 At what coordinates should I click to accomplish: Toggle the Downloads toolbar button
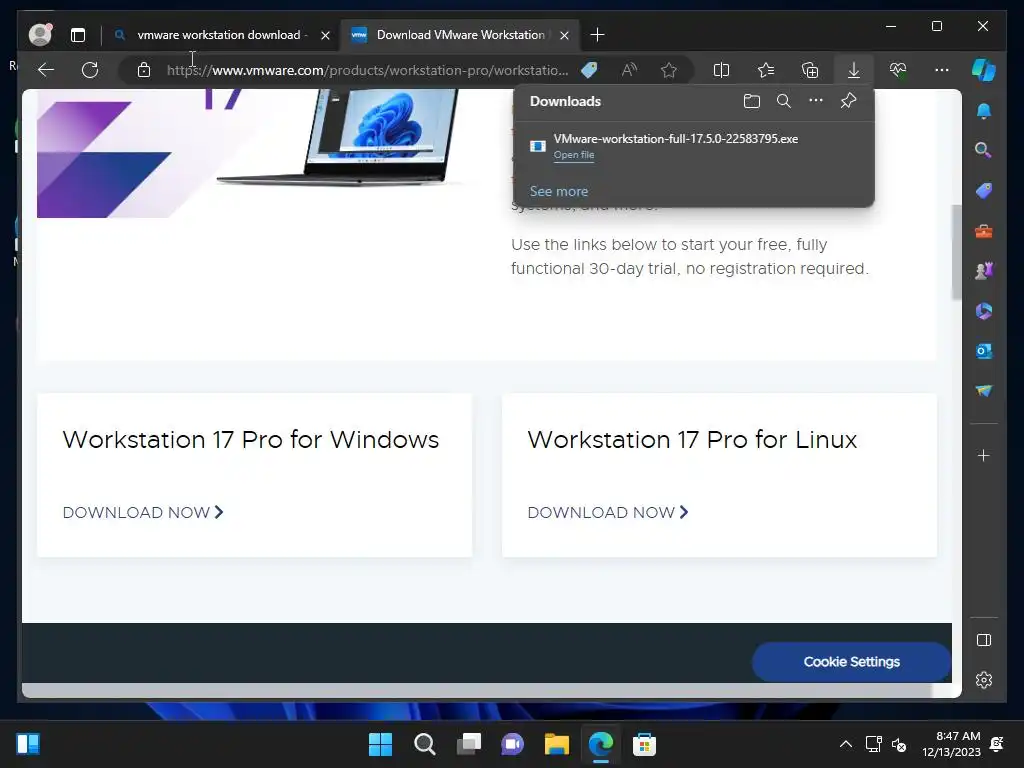coord(854,70)
